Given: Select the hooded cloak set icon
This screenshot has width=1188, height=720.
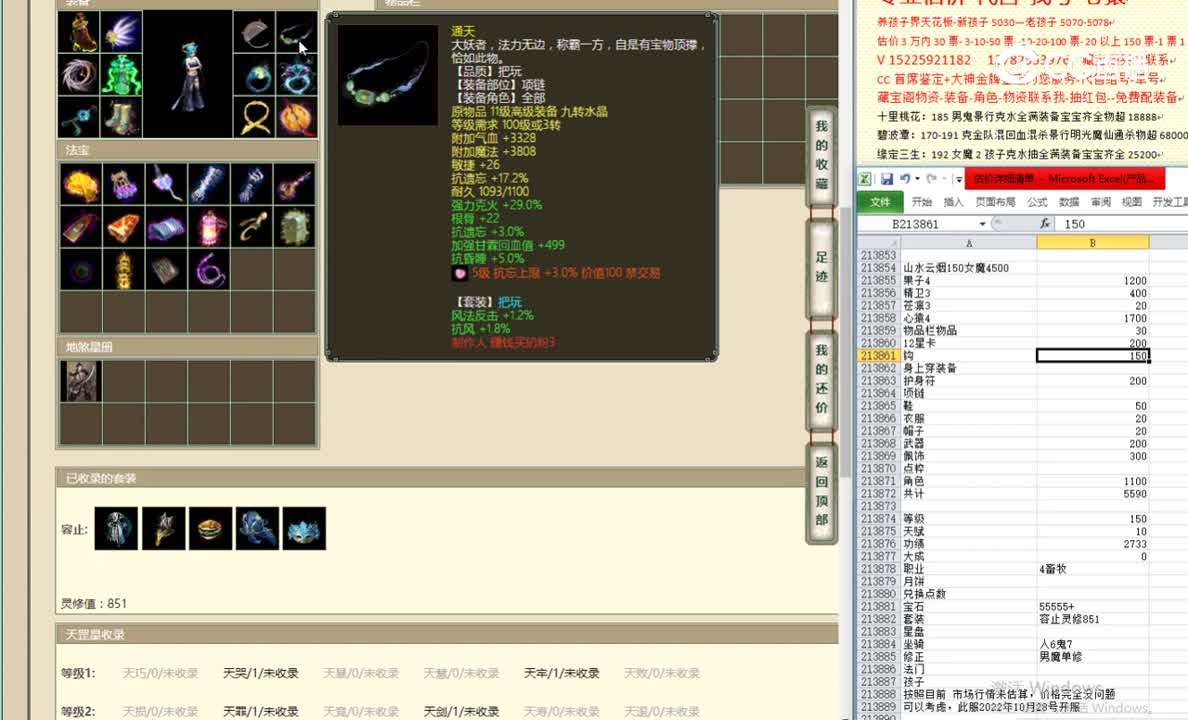Looking at the screenshot, I should click(x=116, y=528).
